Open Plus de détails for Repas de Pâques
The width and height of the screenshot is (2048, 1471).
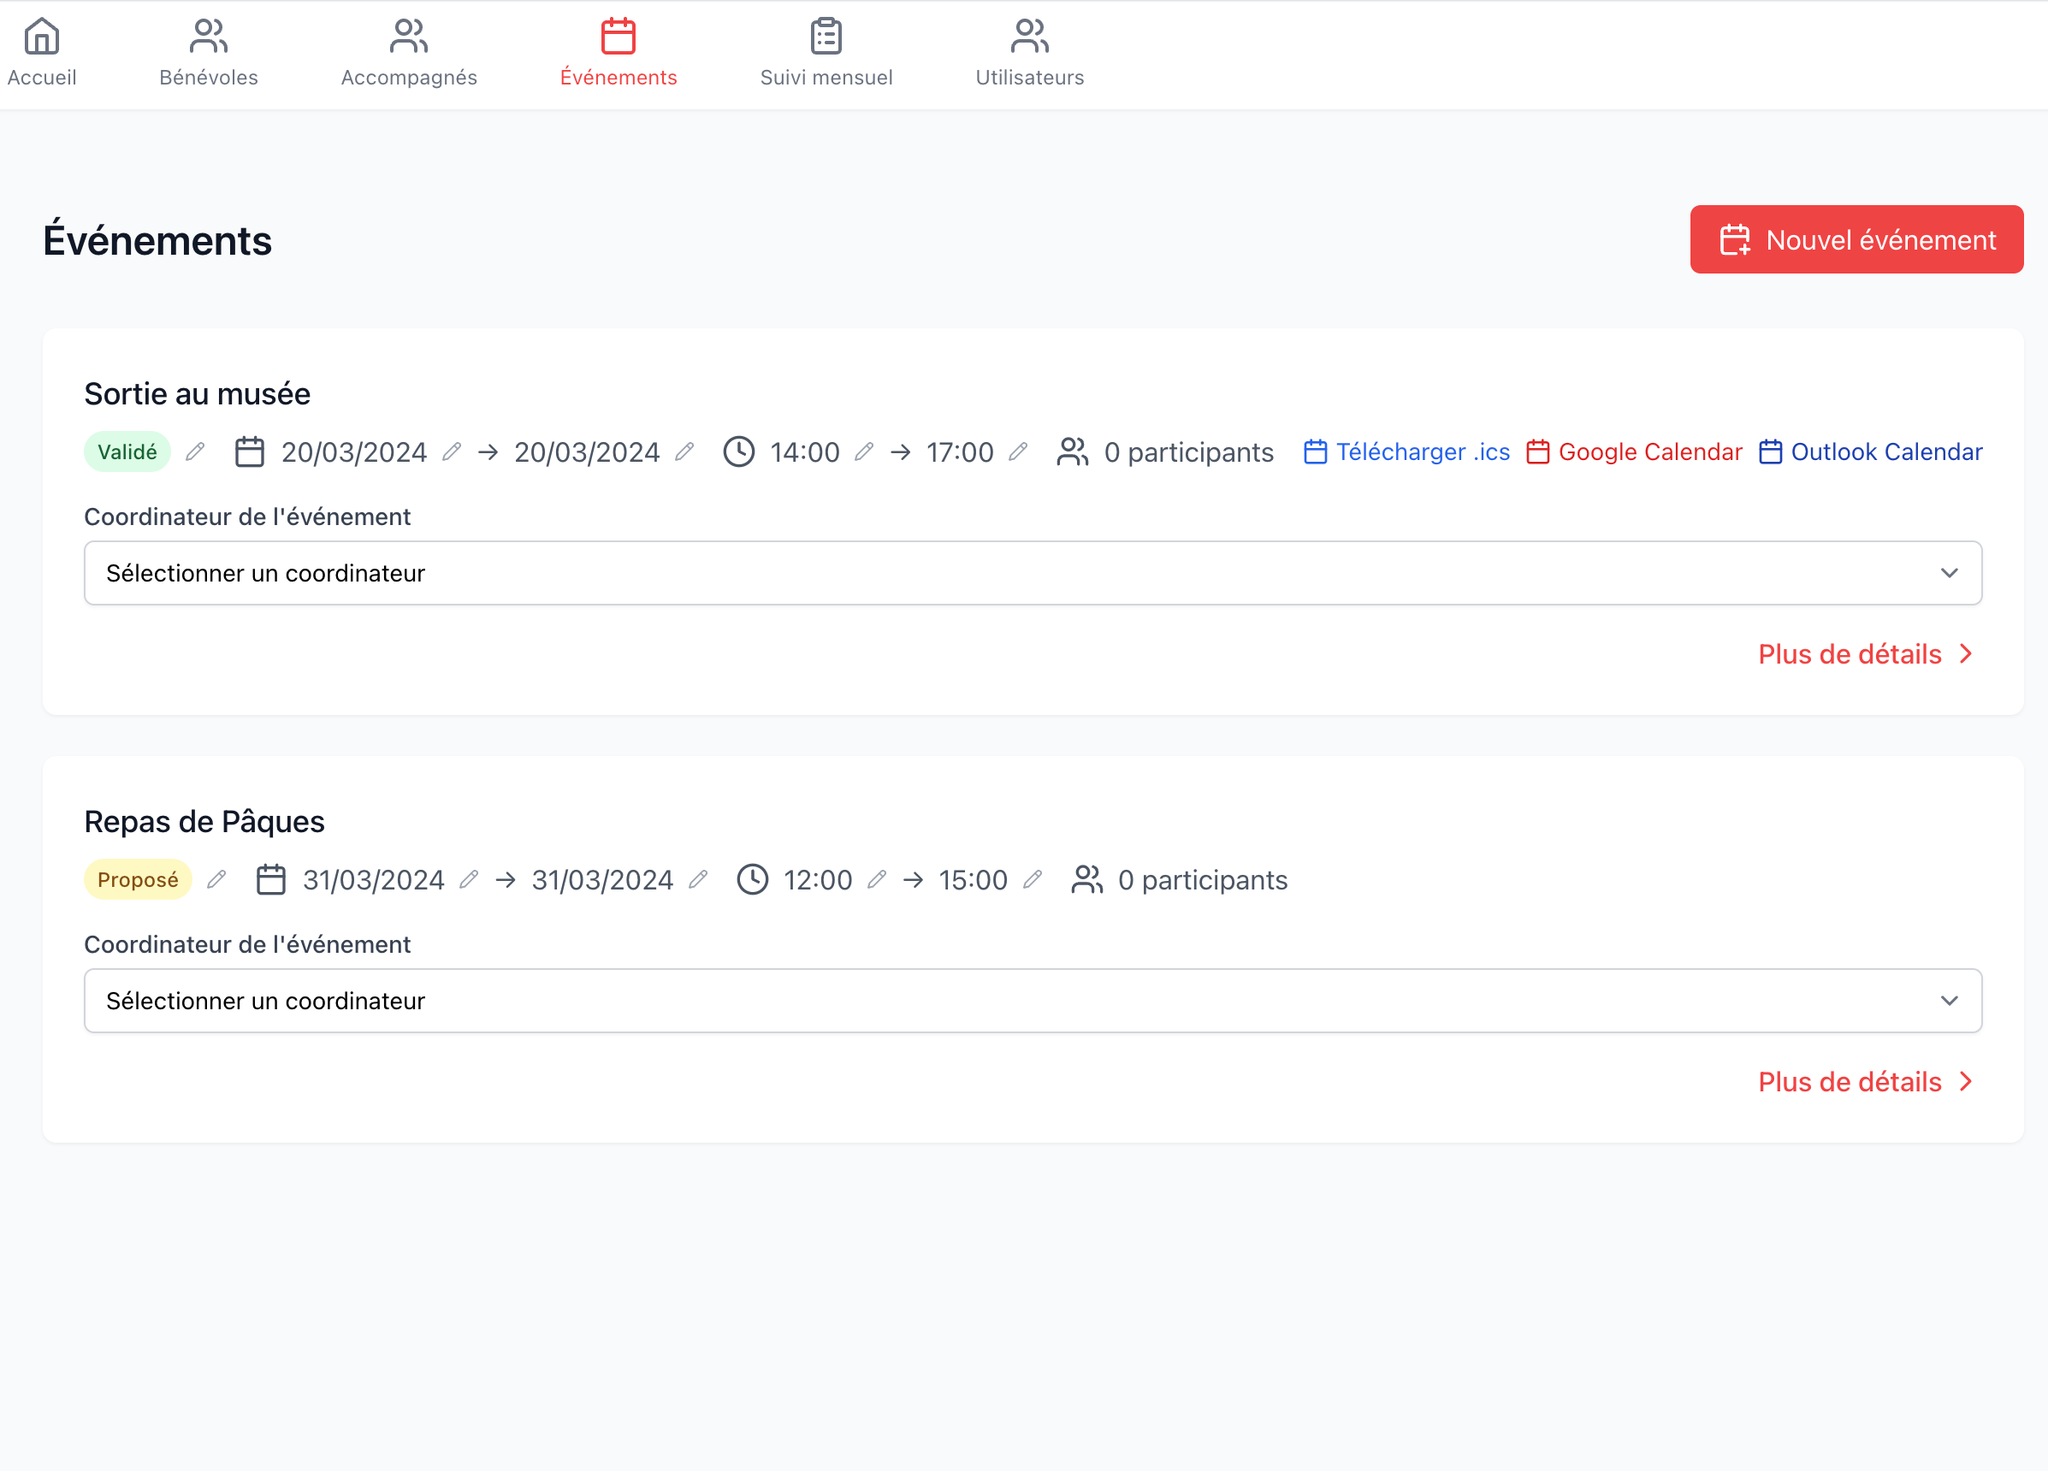(1866, 1082)
